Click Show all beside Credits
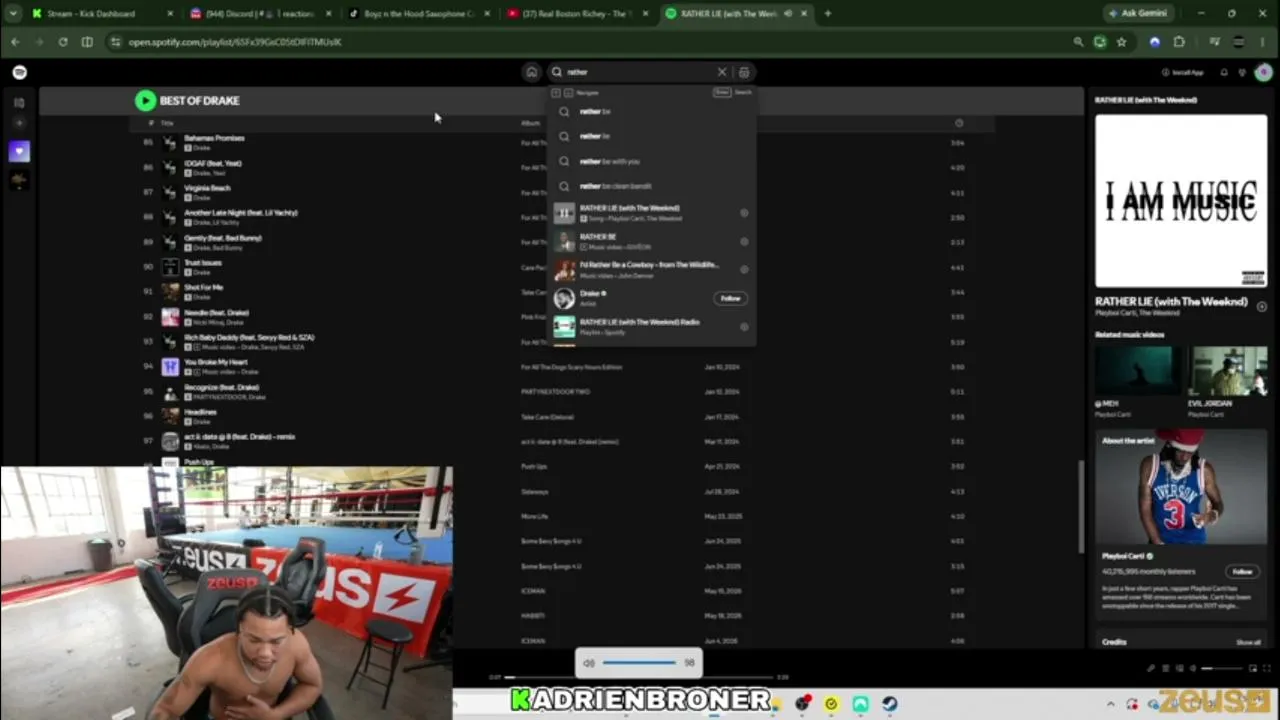 coord(1248,642)
